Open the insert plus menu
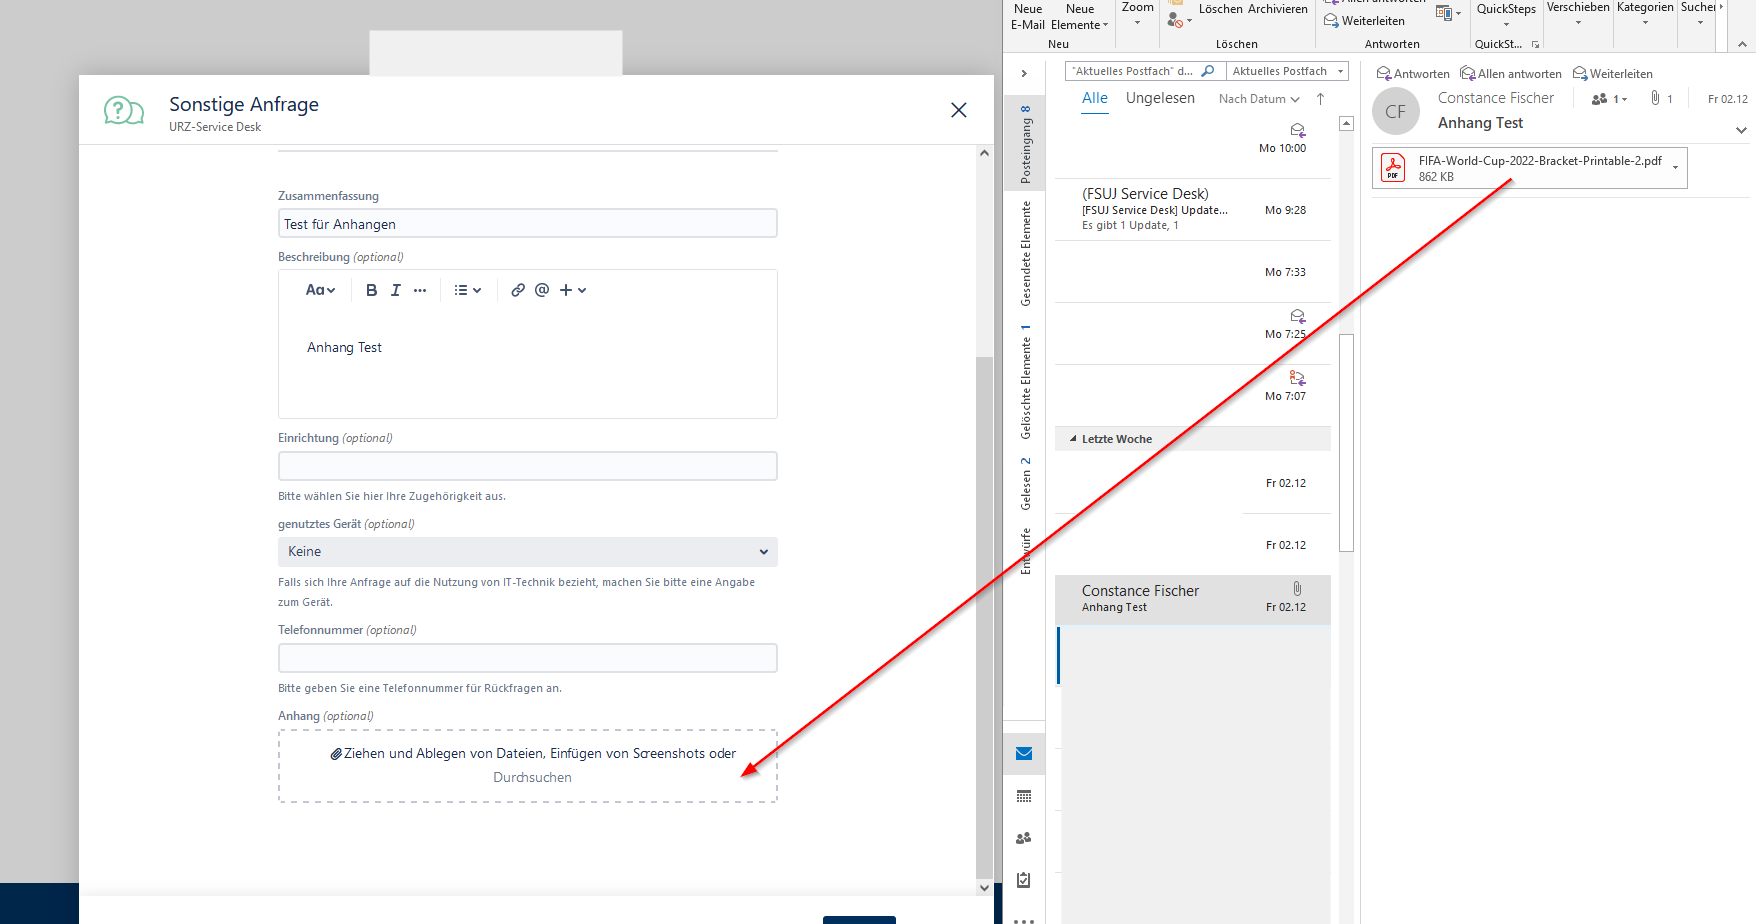This screenshot has height=924, width=1756. click(x=573, y=290)
